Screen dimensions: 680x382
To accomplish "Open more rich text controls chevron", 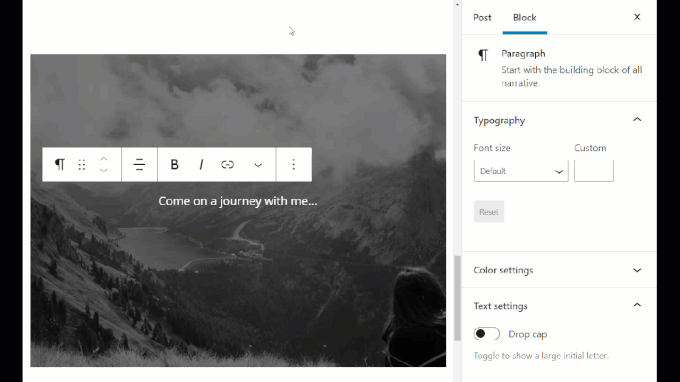I will coord(258,165).
